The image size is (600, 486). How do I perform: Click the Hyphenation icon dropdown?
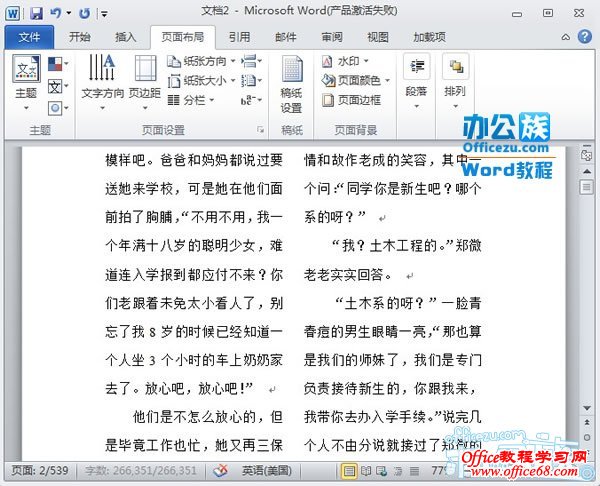[251, 100]
